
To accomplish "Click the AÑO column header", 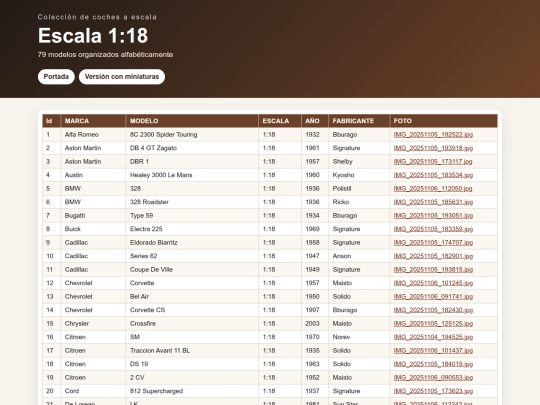I will click(315, 121).
